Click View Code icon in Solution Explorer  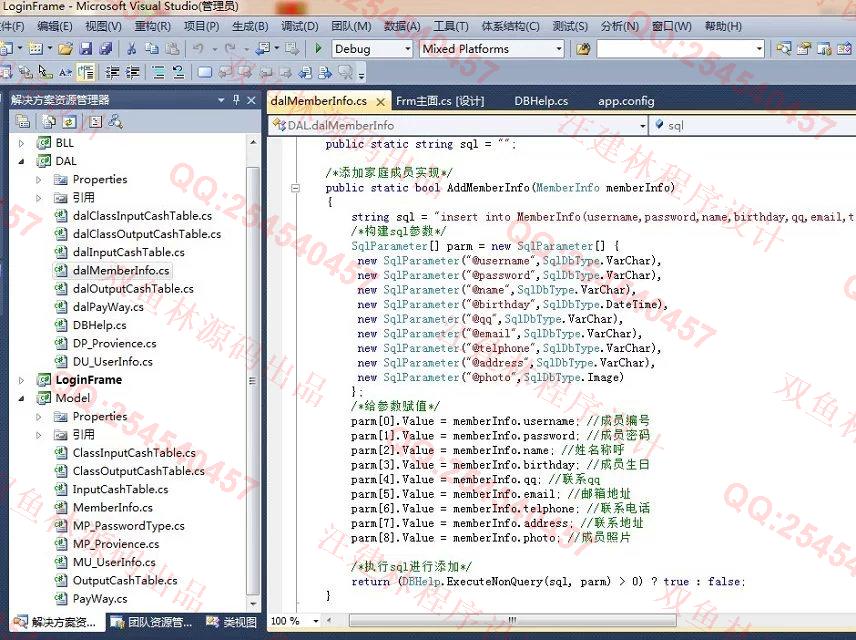pos(96,121)
